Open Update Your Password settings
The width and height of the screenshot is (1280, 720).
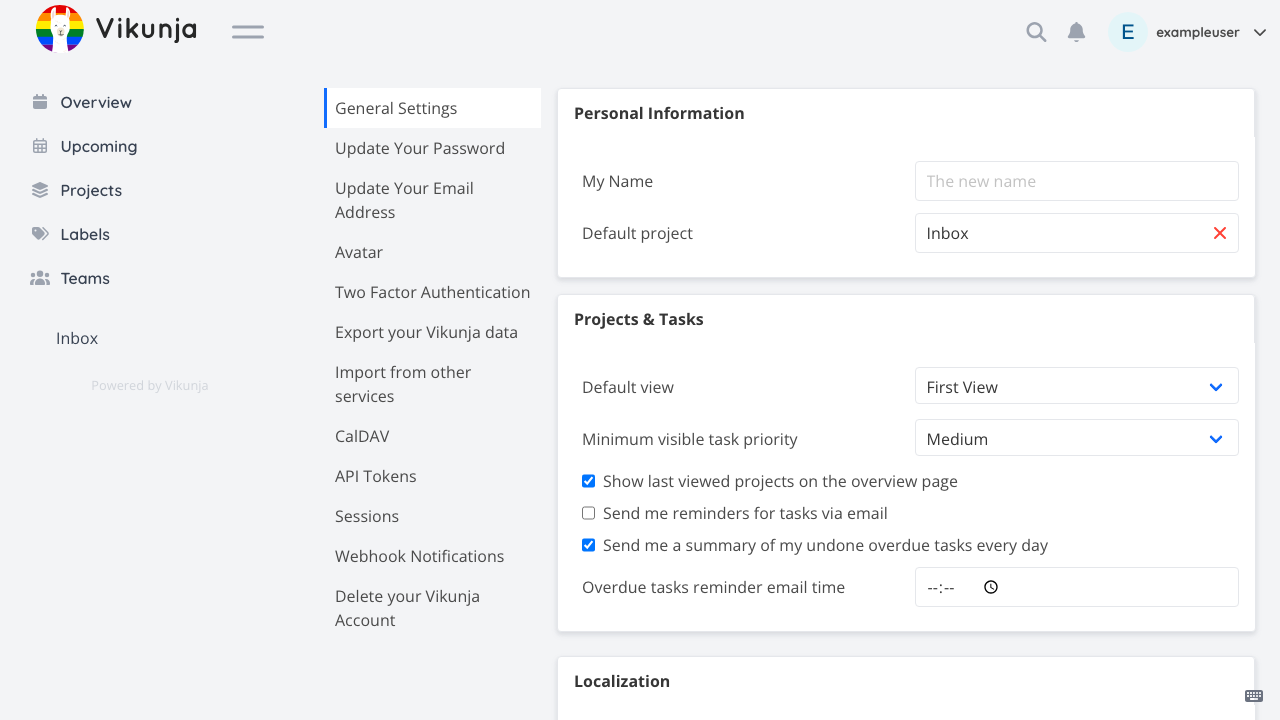[433, 148]
